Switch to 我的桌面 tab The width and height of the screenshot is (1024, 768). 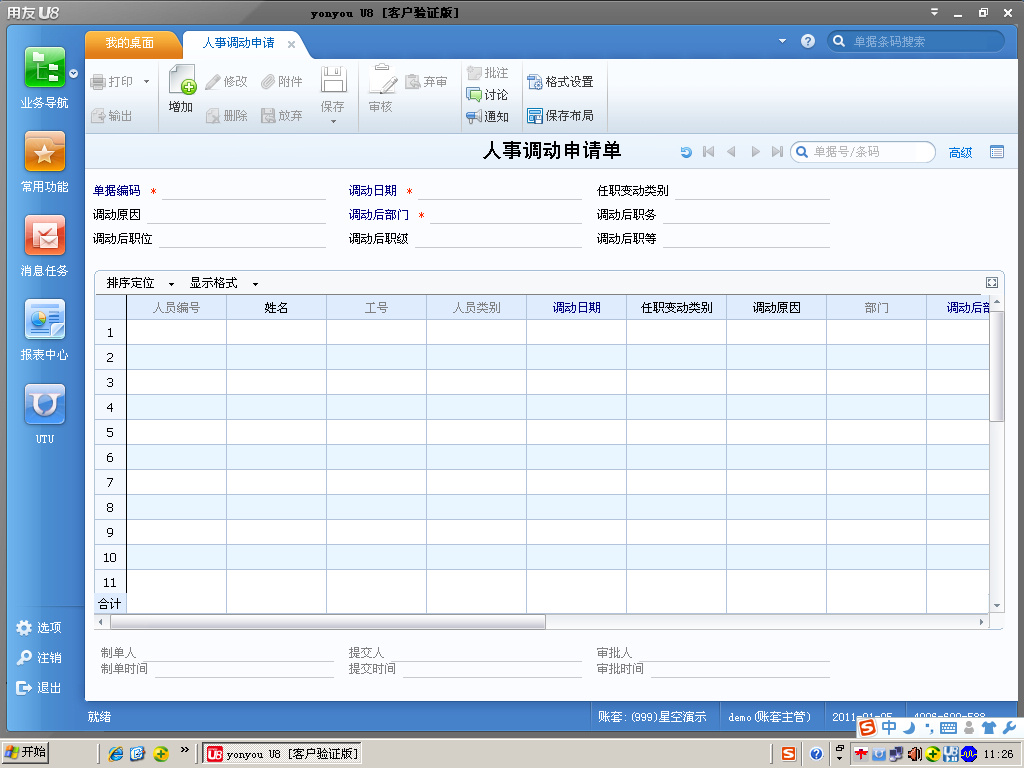pos(130,43)
